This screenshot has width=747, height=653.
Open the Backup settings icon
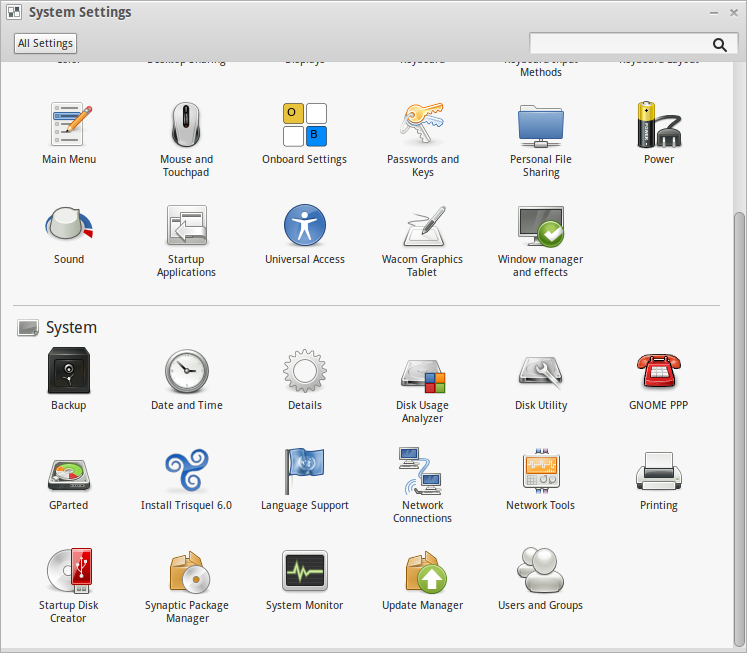[x=69, y=372]
